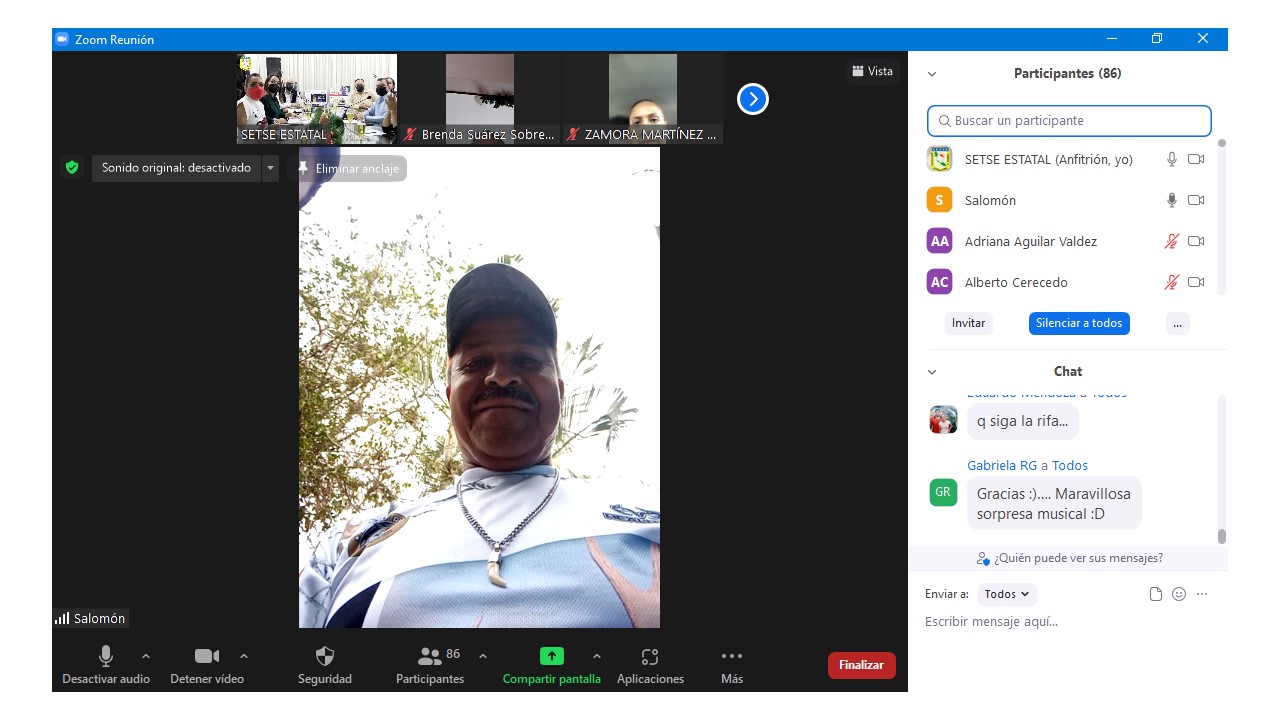
Task: Open participant panel more options '...' button
Action: tap(1177, 323)
